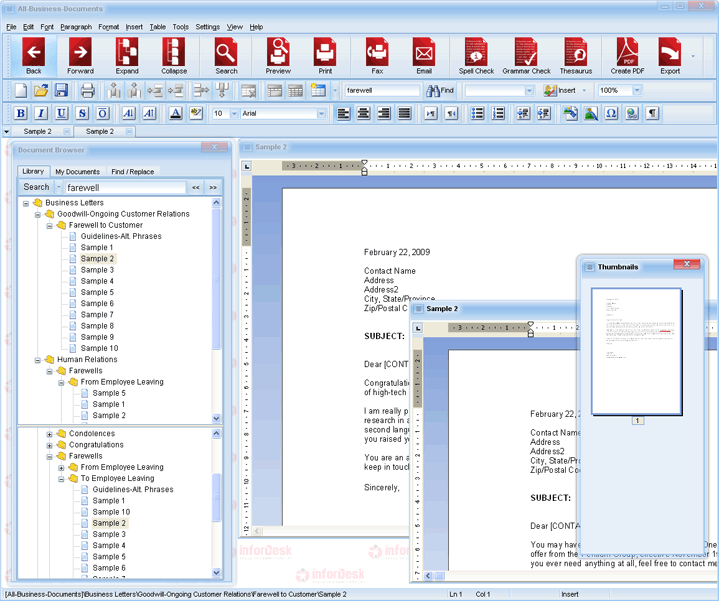Click the Expand tree icon
Image resolution: width=719 pixels, height=601 pixels.
pyautogui.click(x=127, y=56)
